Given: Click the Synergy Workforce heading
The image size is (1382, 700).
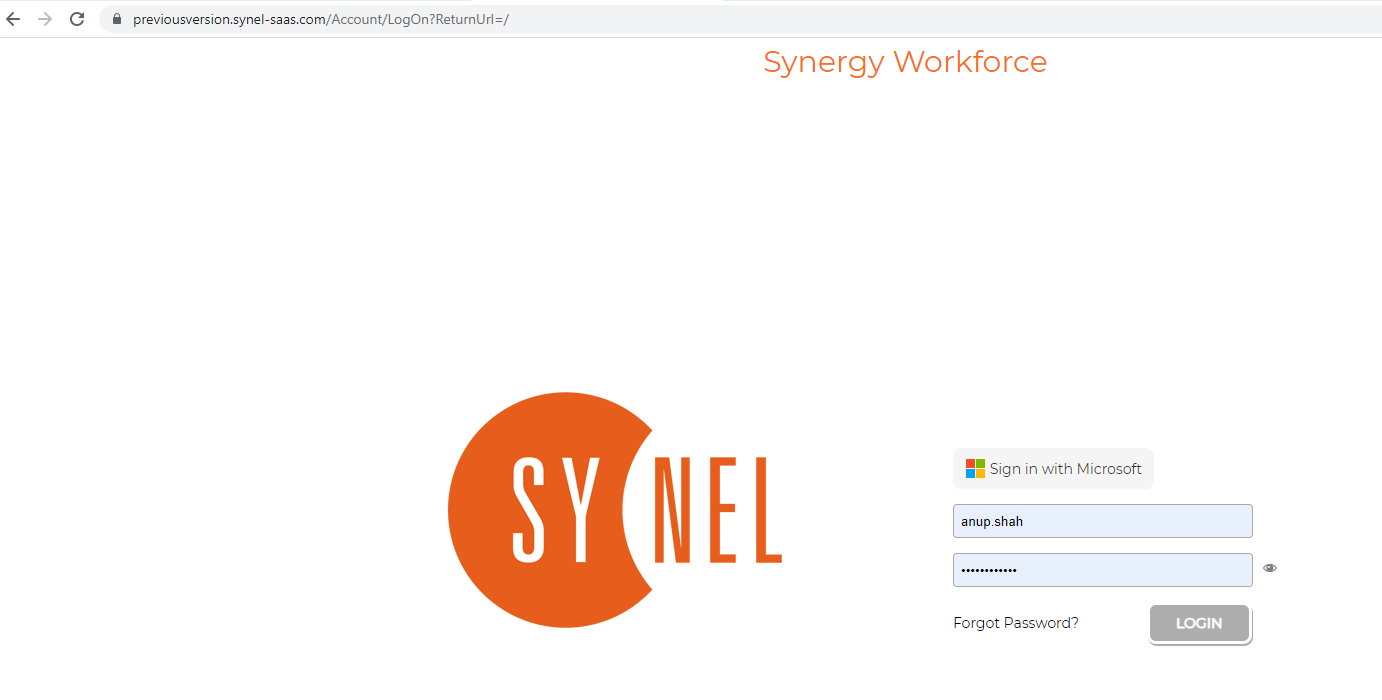Looking at the screenshot, I should click(x=905, y=62).
